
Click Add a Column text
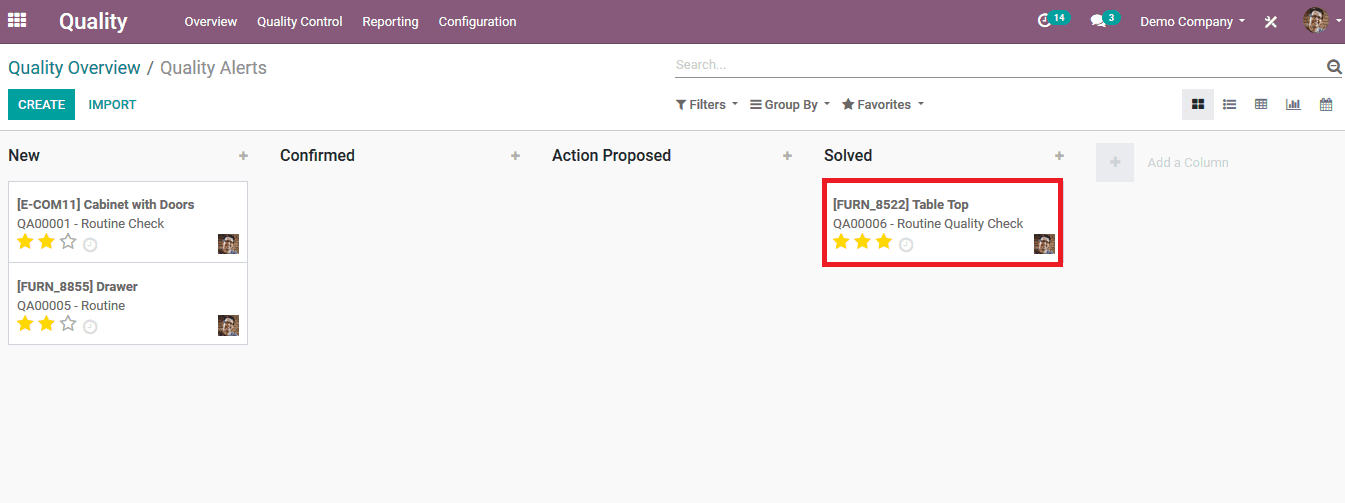1188,163
